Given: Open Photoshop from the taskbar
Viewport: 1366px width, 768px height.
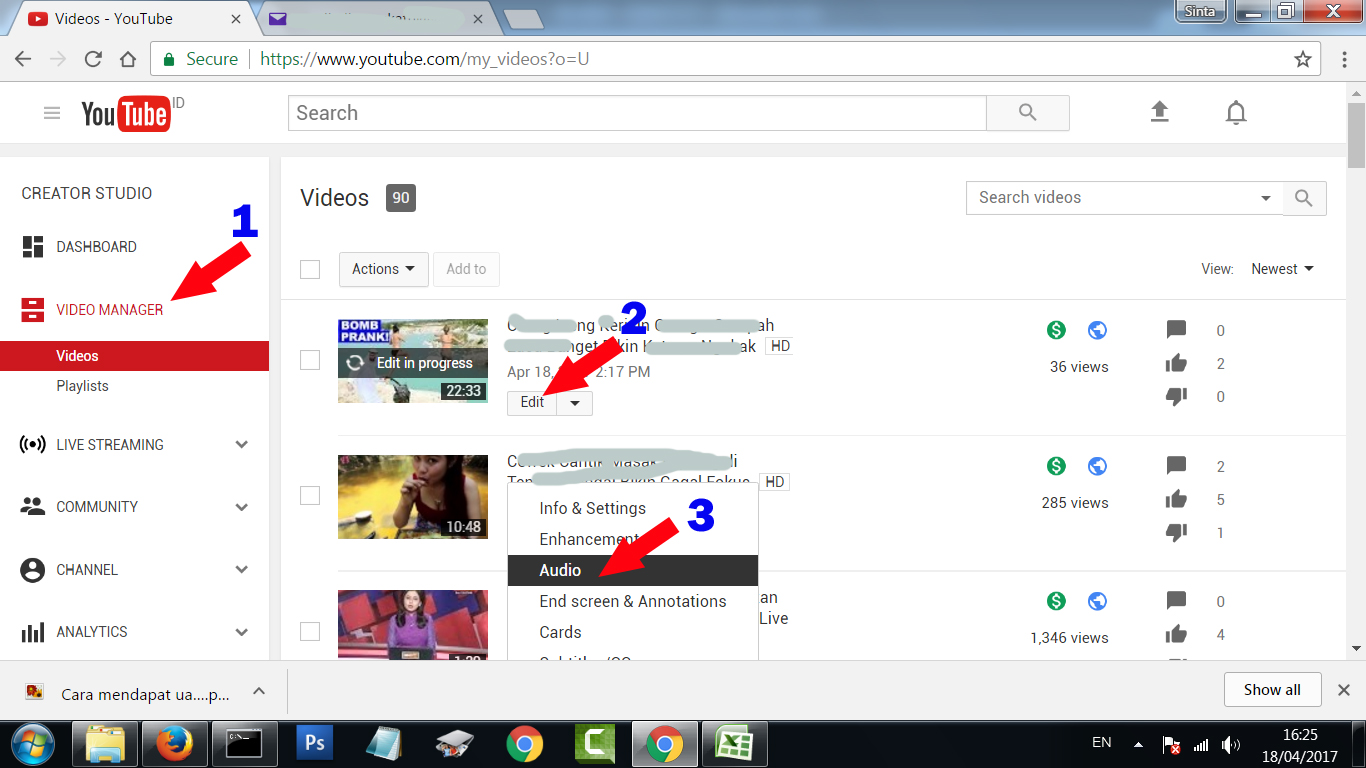Looking at the screenshot, I should [315, 743].
